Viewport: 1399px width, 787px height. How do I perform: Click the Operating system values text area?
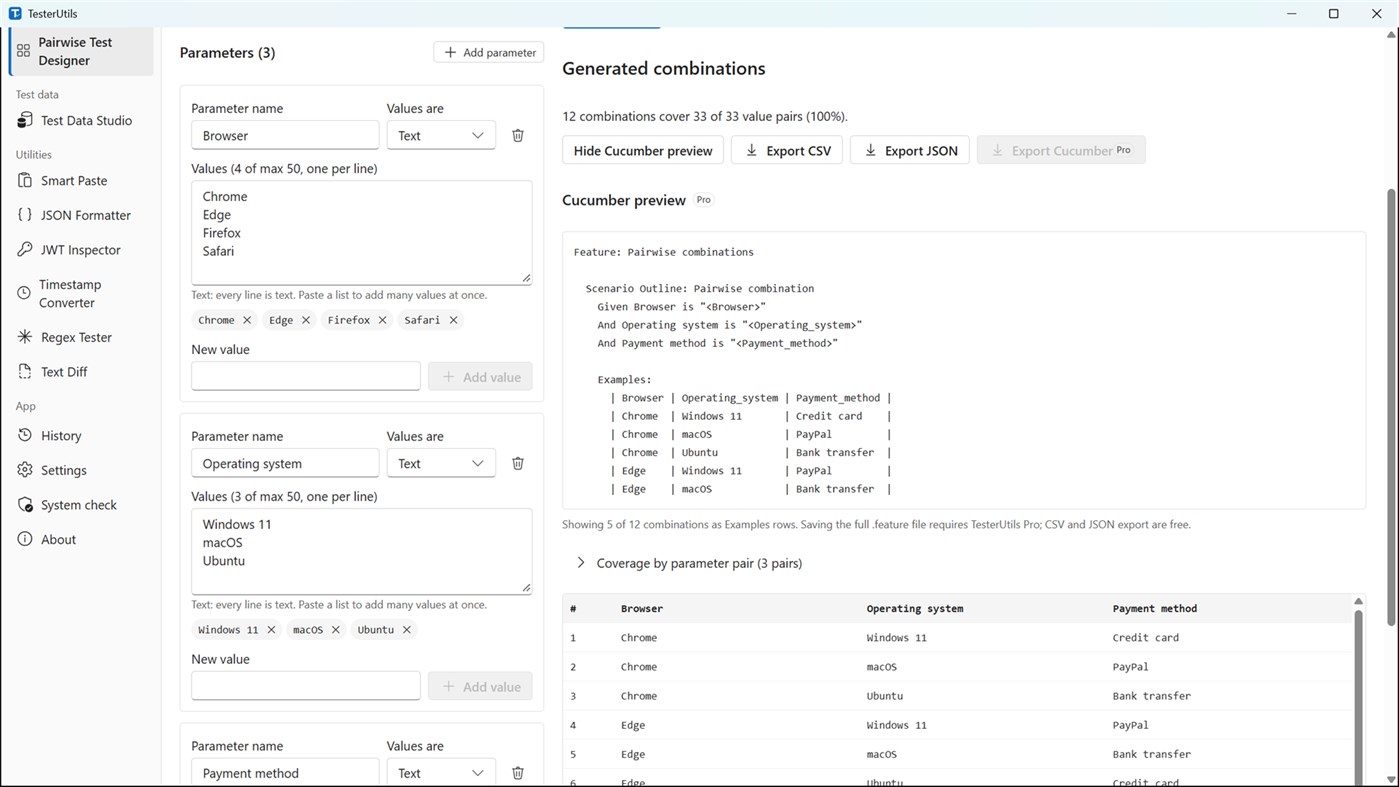[362, 551]
